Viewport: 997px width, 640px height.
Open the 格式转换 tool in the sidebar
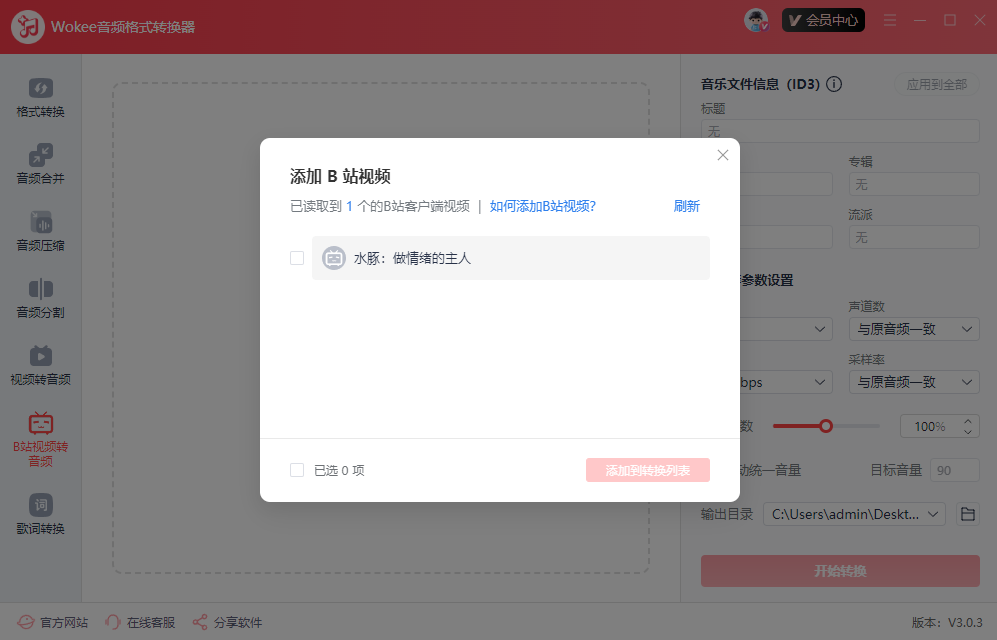[41, 96]
